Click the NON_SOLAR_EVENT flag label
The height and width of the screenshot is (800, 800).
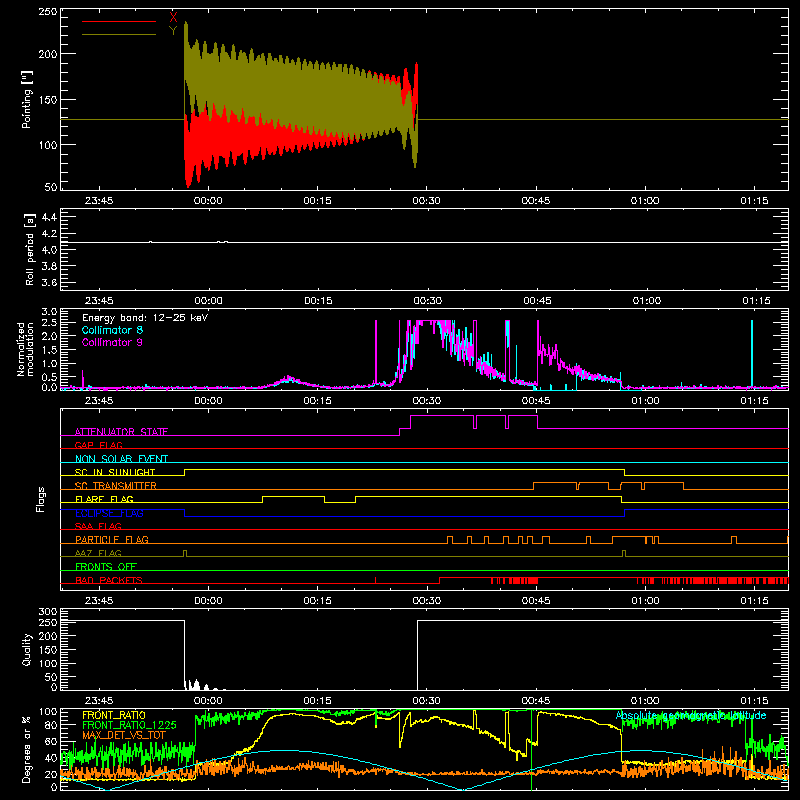click(x=121, y=459)
